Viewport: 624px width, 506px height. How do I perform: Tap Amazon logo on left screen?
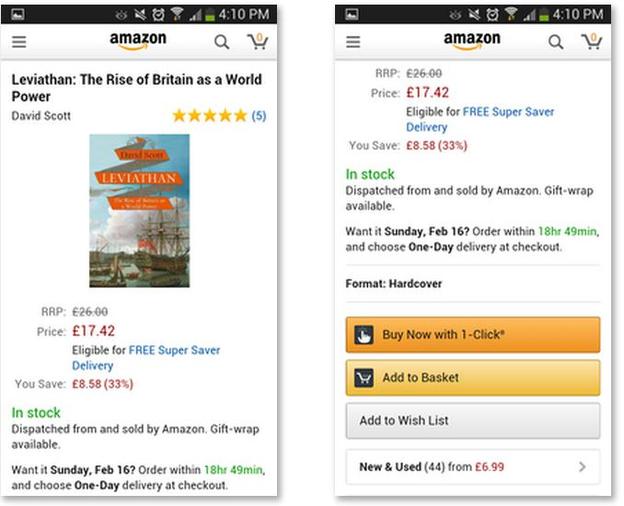138,42
